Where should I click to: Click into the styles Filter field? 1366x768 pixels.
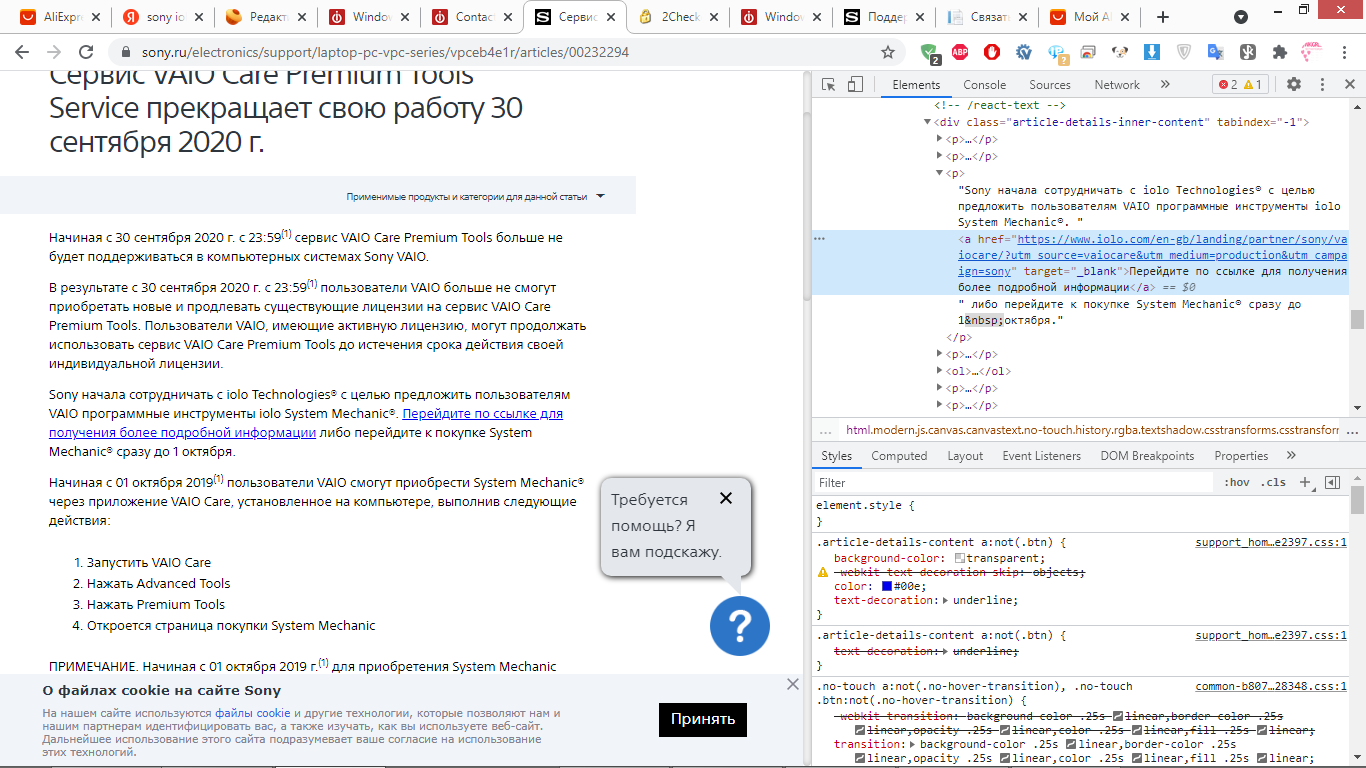click(x=1012, y=482)
